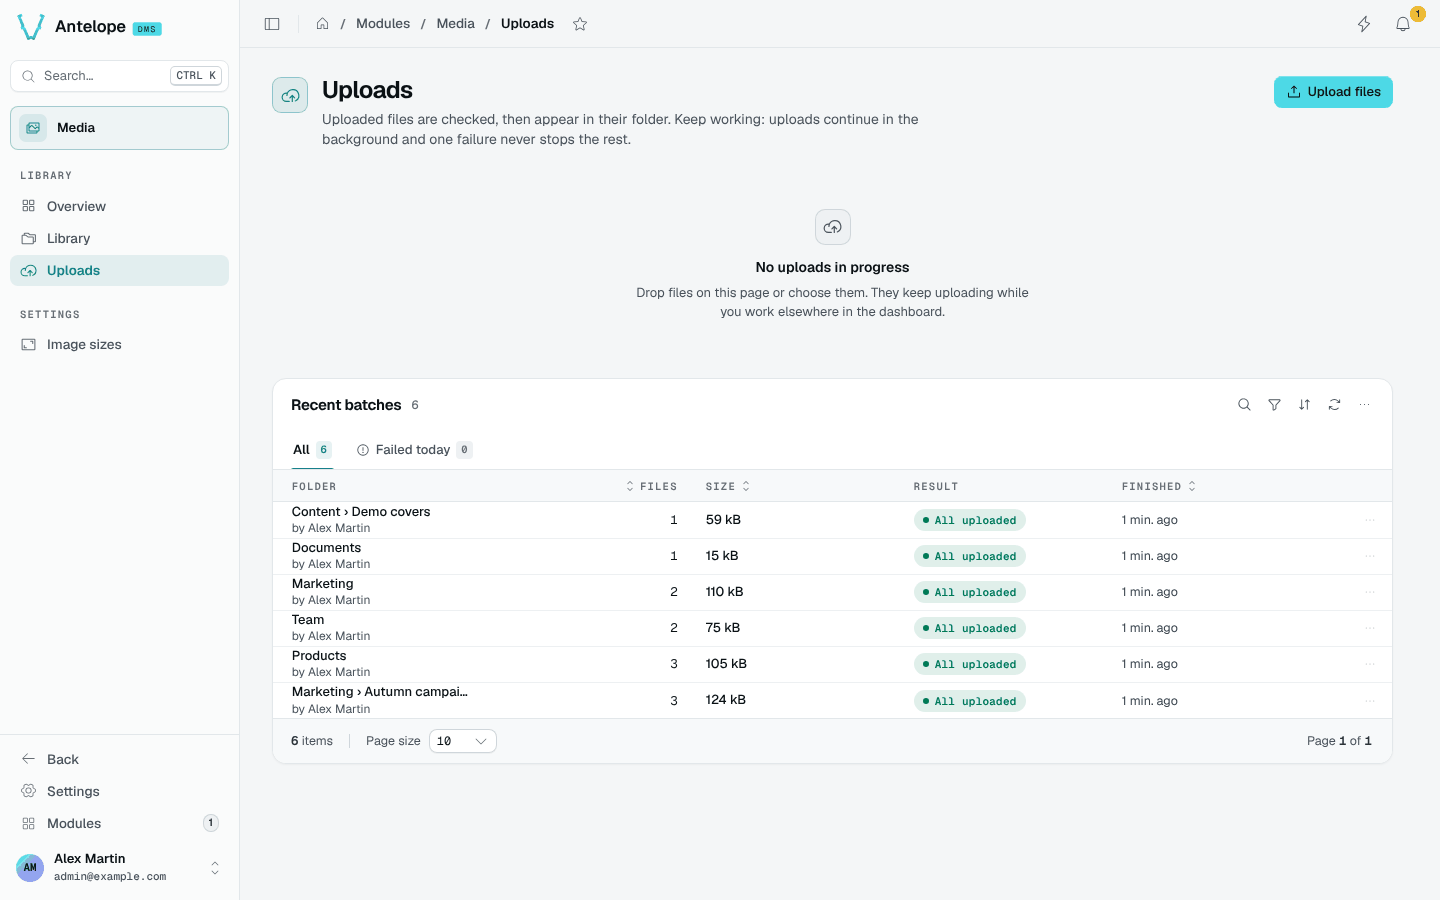Refresh the recent batches list
Image resolution: width=1440 pixels, height=900 pixels.
pyautogui.click(x=1334, y=405)
